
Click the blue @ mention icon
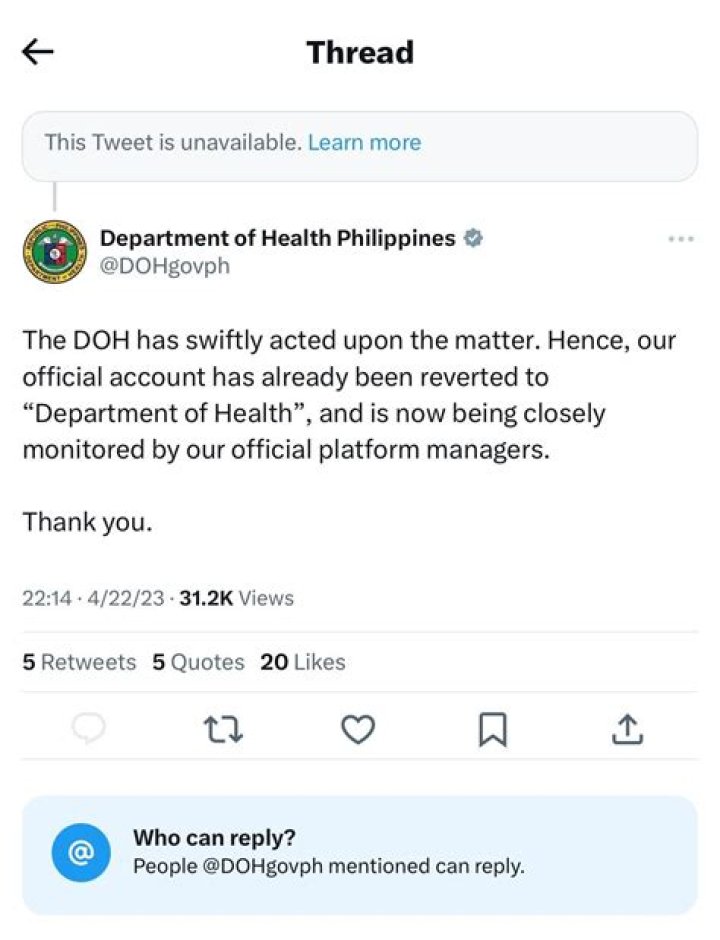pos(81,852)
